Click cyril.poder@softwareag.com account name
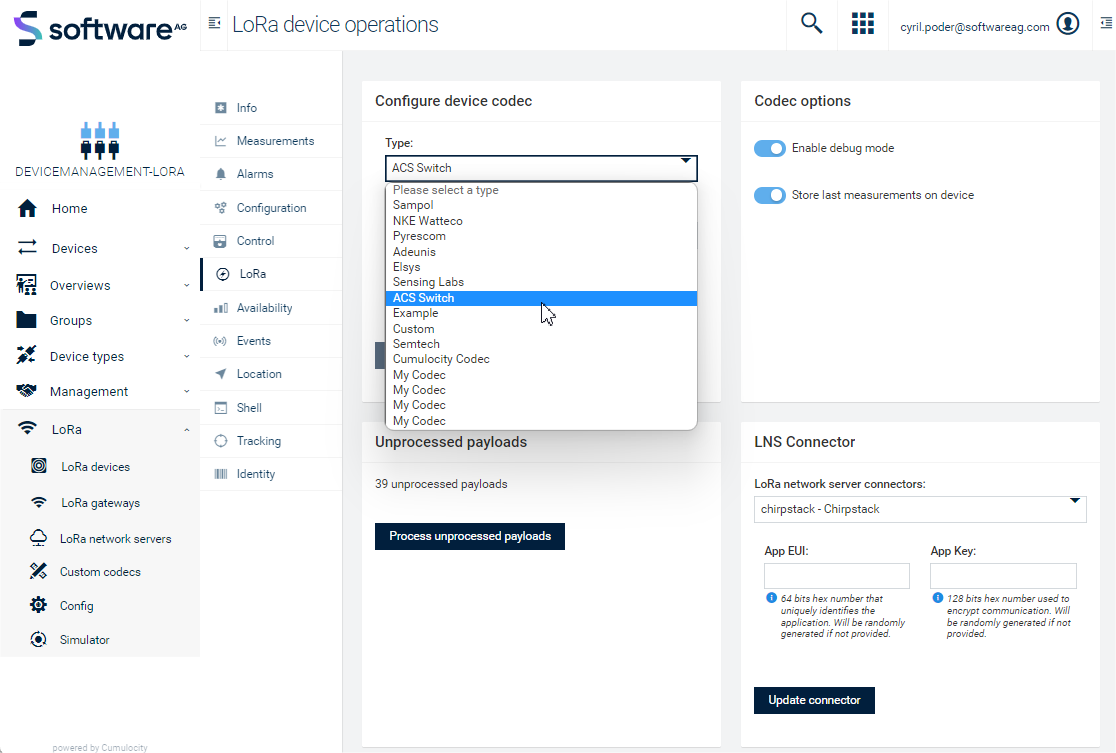1116x753 pixels. [974, 26]
